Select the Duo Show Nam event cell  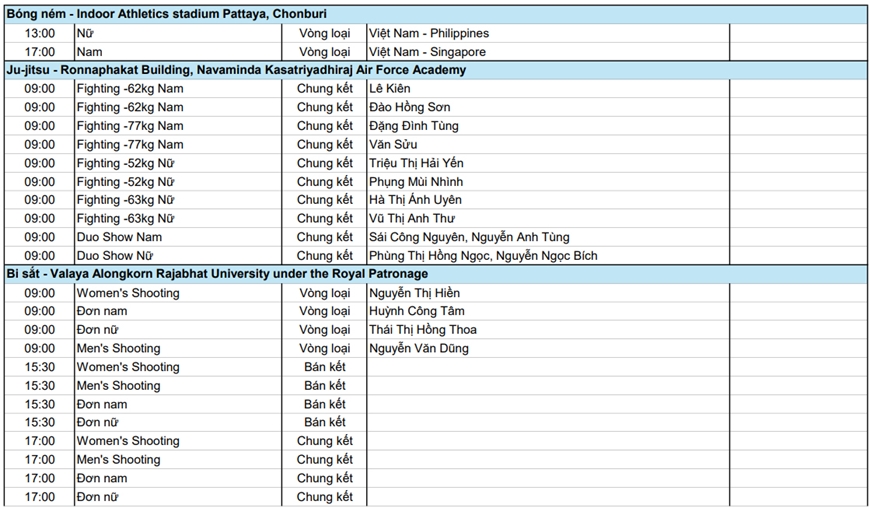[119, 237]
